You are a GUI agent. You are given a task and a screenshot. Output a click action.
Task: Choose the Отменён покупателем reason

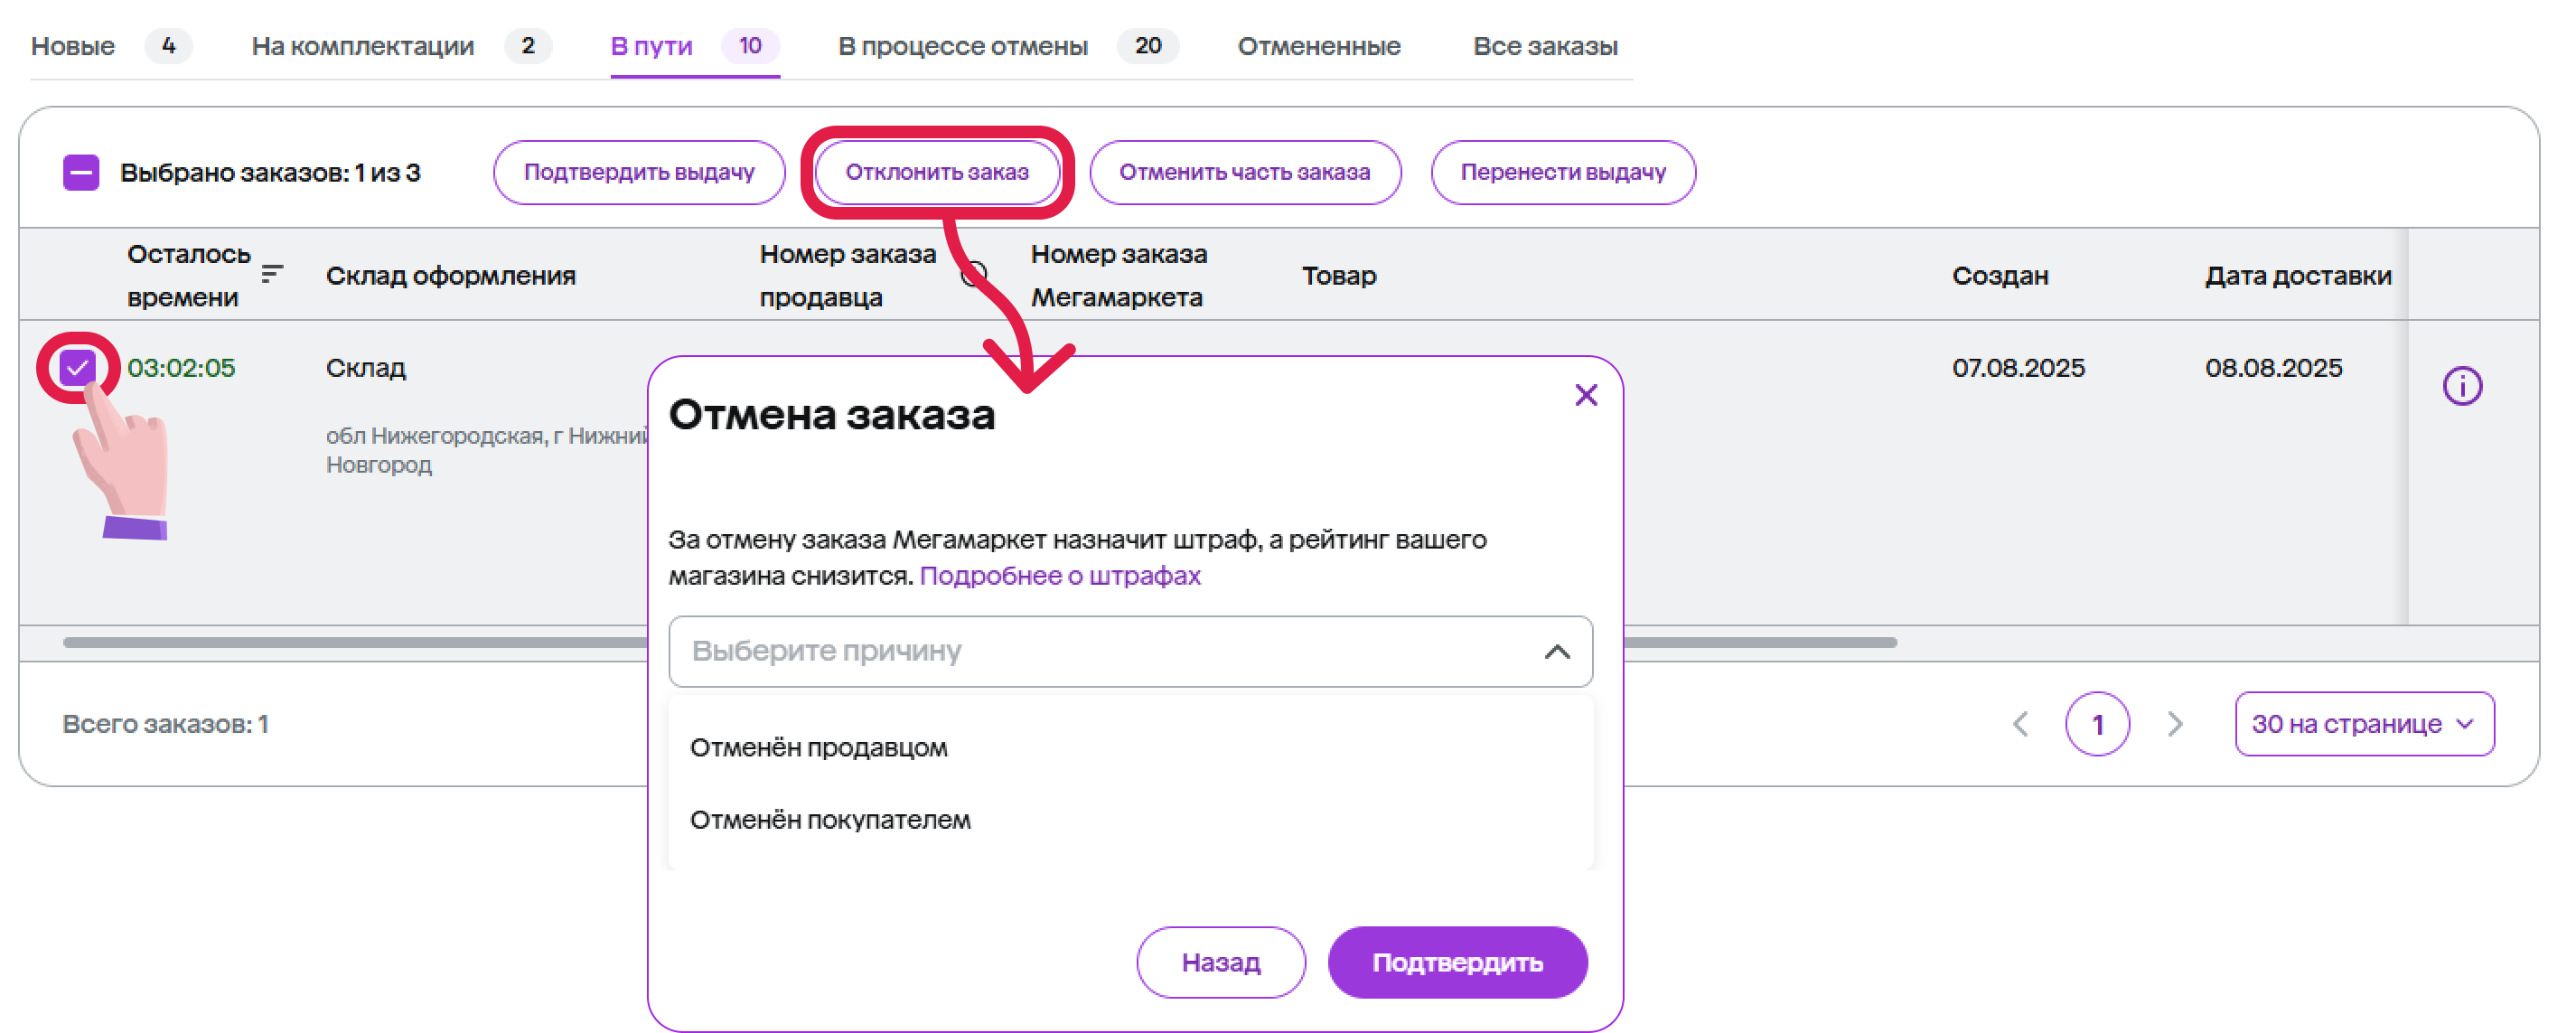tap(830, 820)
